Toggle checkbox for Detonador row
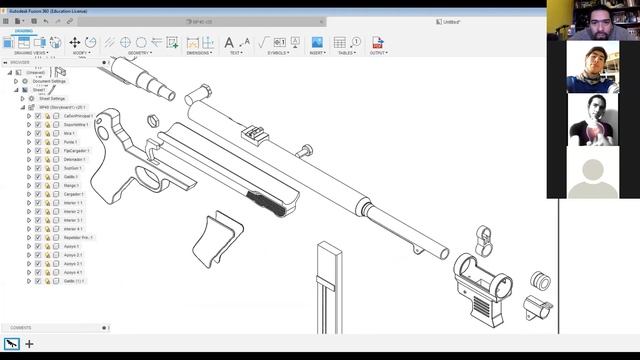The image size is (640, 360). pos(38,159)
